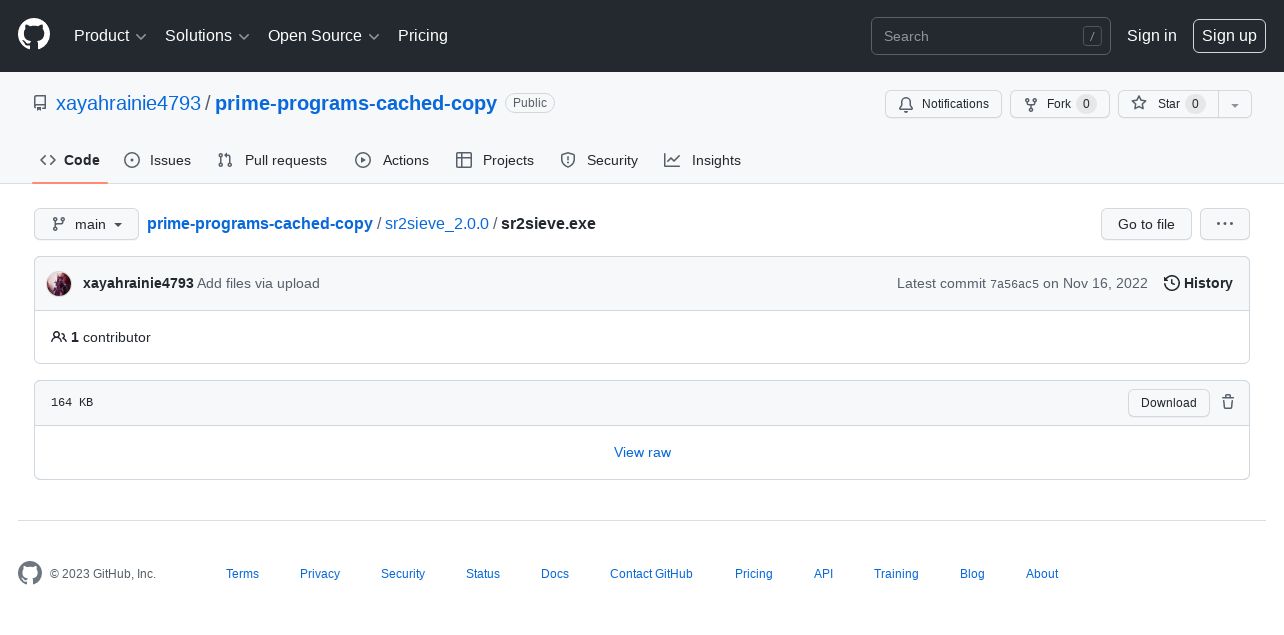The width and height of the screenshot is (1284, 635).
Task: Click the sr2sieve.exe filename text
Action: coord(548,223)
